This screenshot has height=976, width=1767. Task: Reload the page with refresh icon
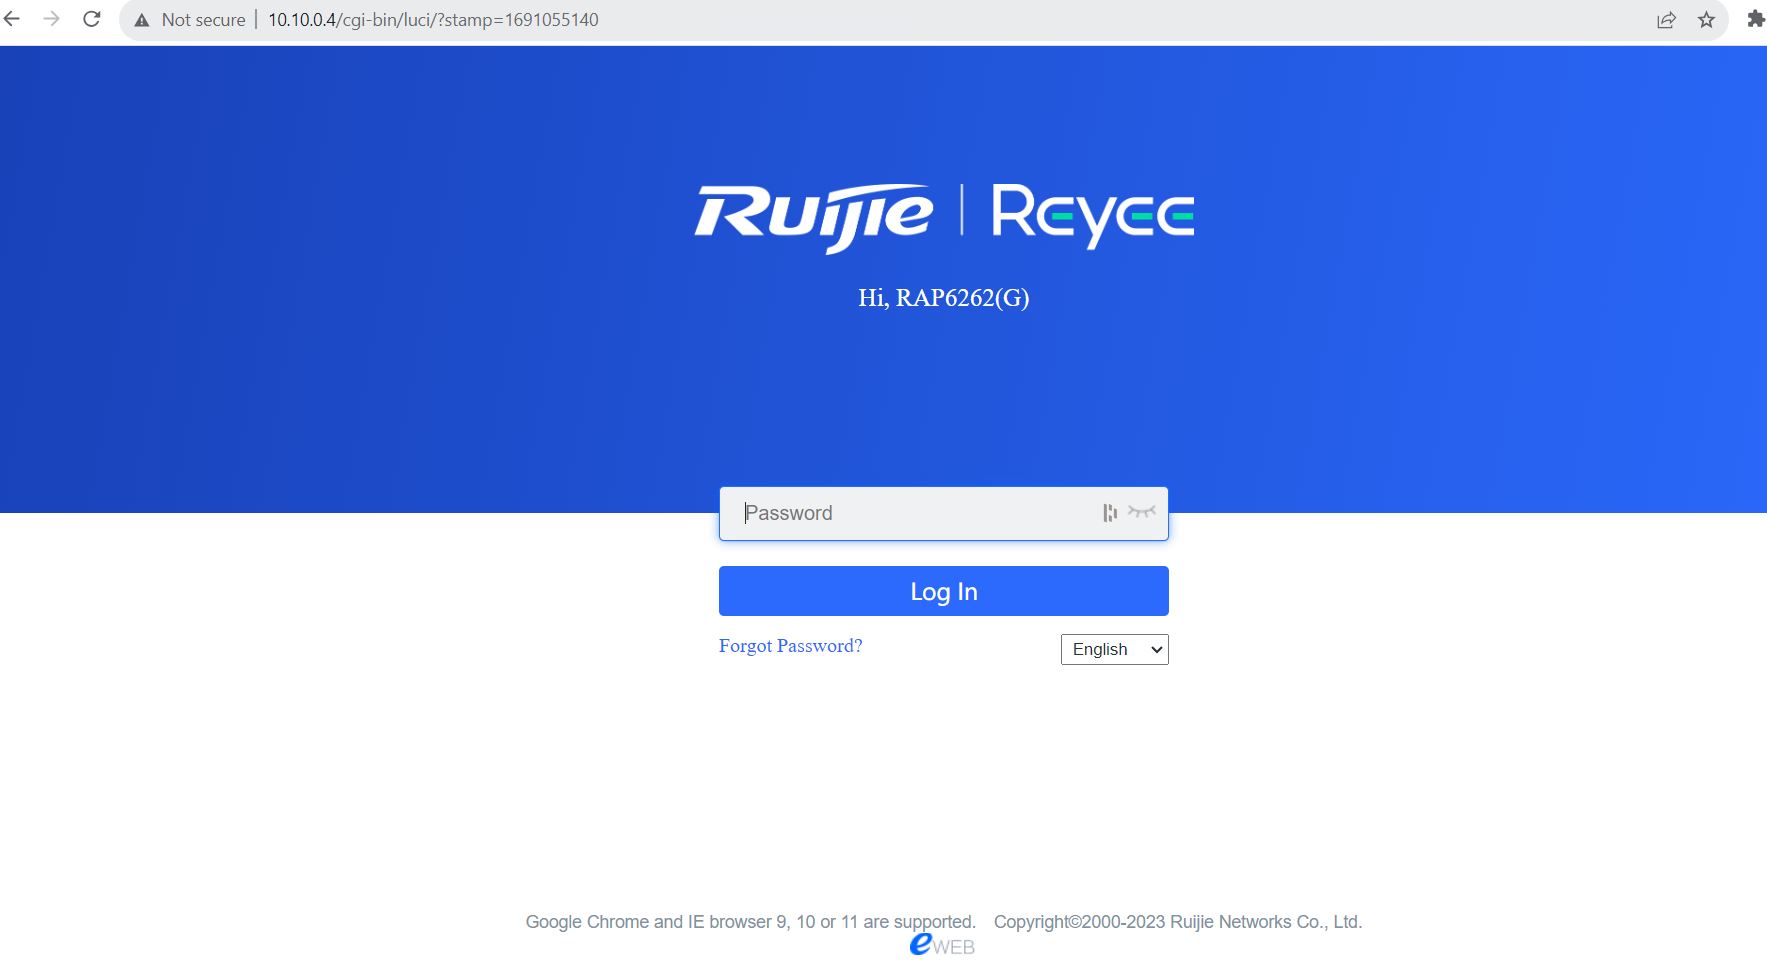click(x=92, y=19)
